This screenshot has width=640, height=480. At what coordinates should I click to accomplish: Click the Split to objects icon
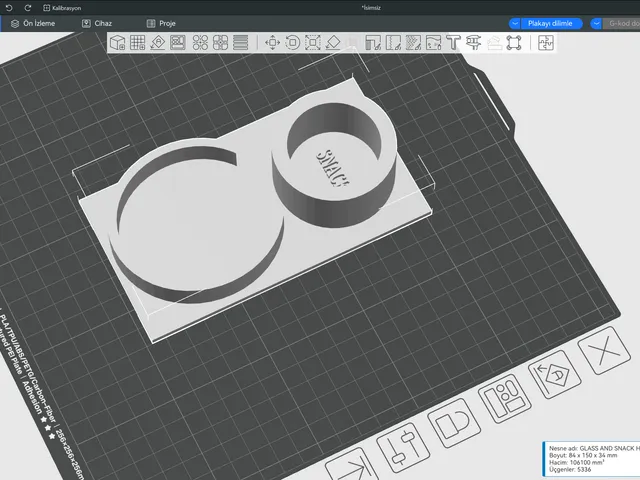[200, 42]
